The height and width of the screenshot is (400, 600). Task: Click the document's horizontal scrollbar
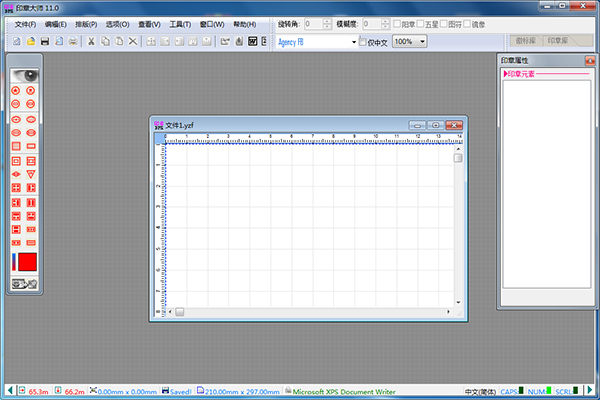(x=310, y=312)
